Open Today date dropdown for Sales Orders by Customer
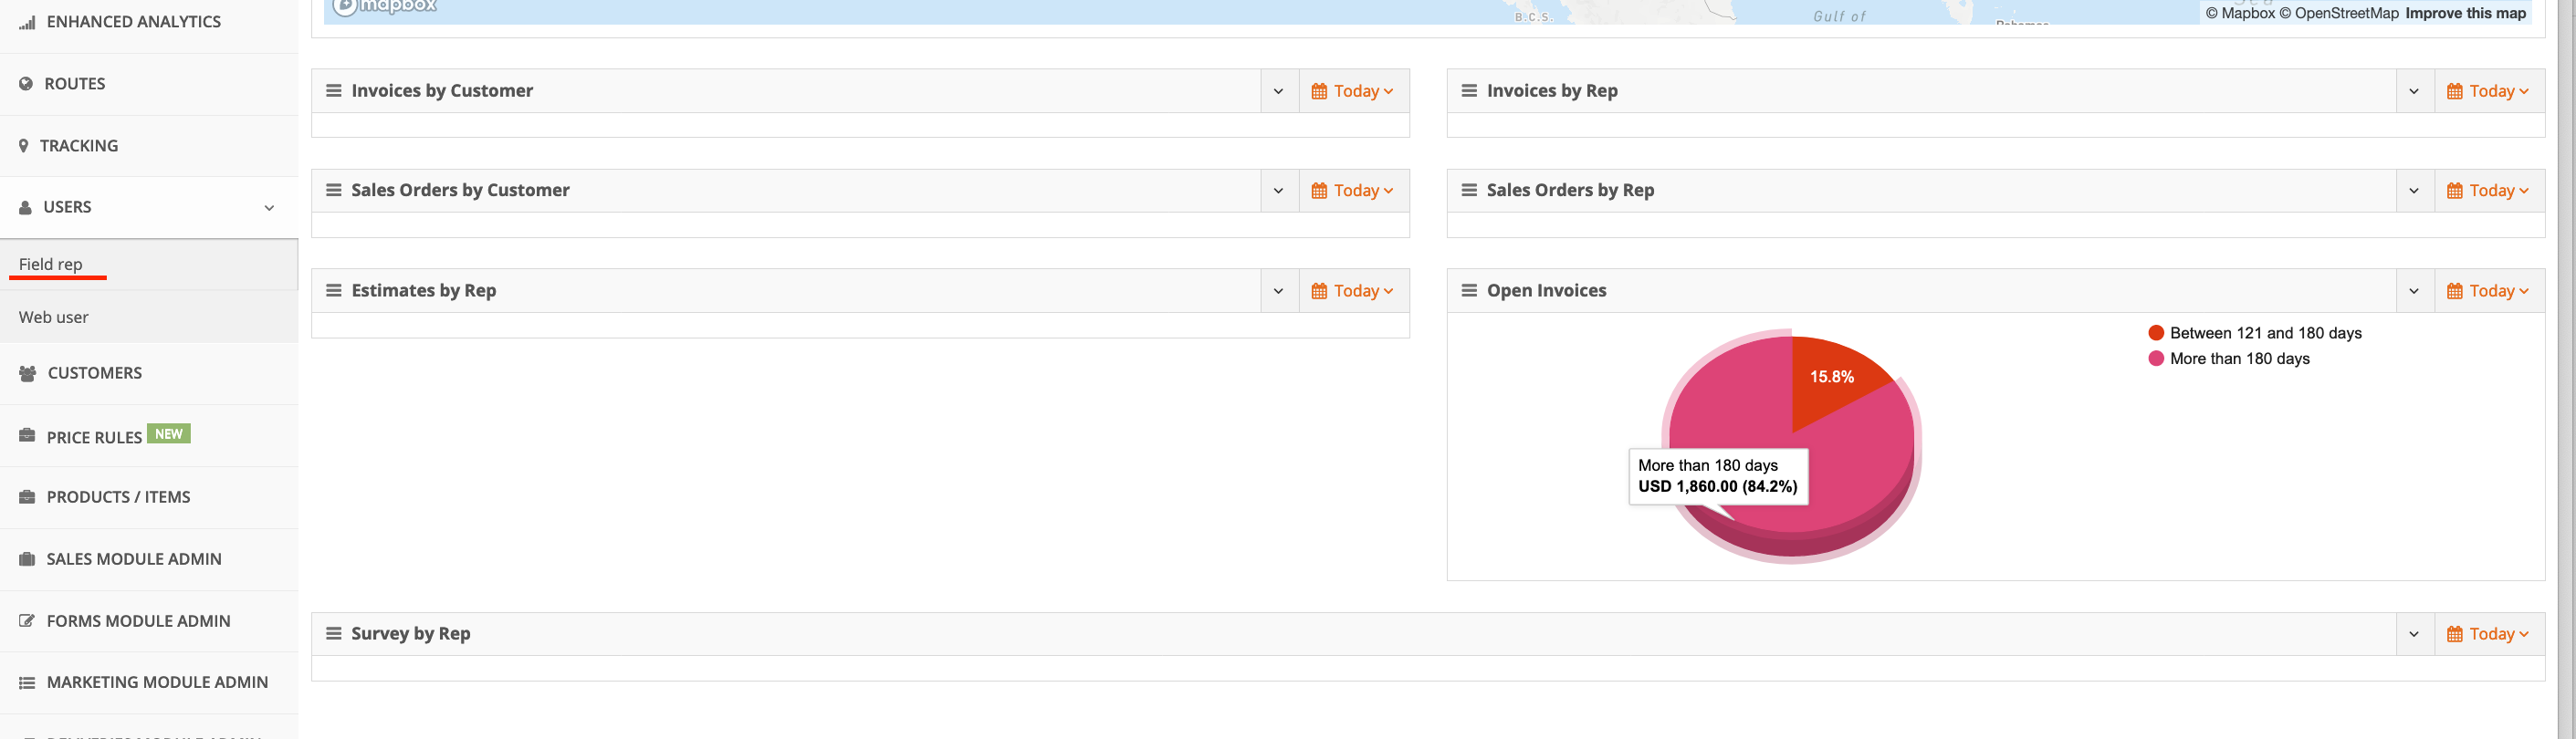 [1353, 191]
